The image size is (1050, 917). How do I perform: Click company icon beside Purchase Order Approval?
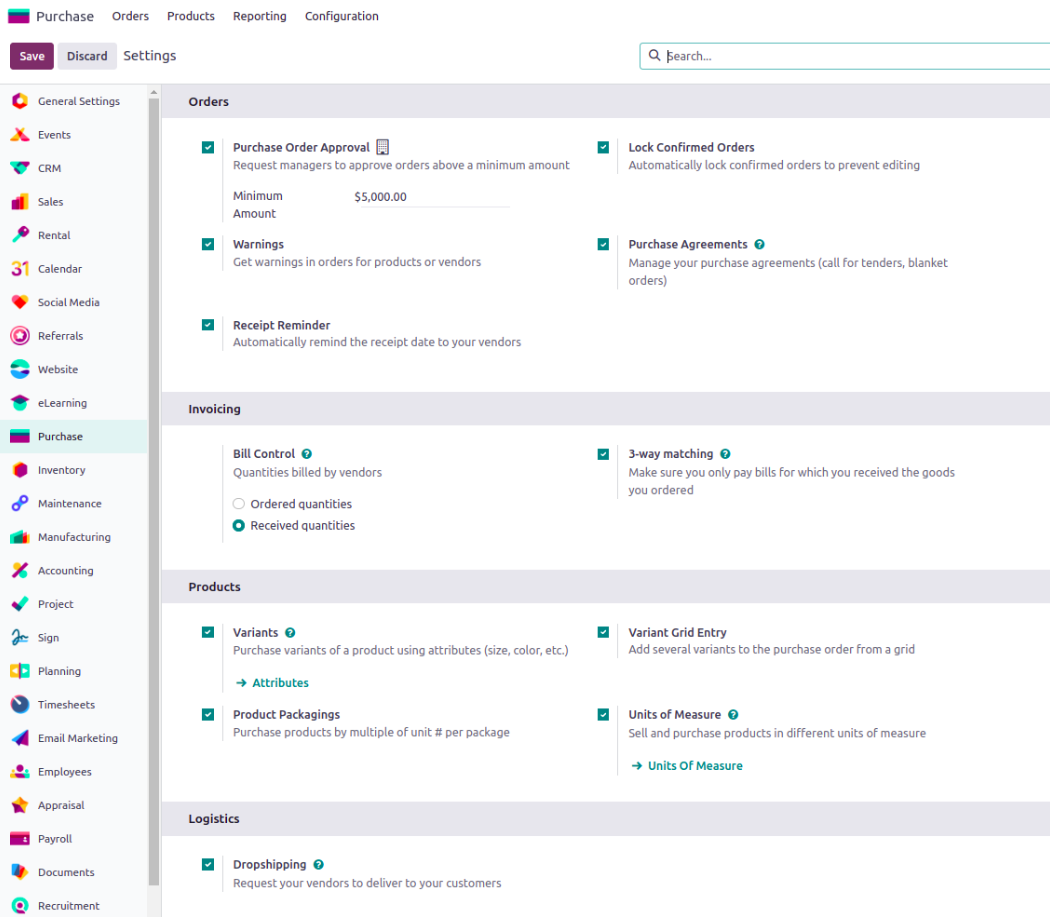click(382, 147)
